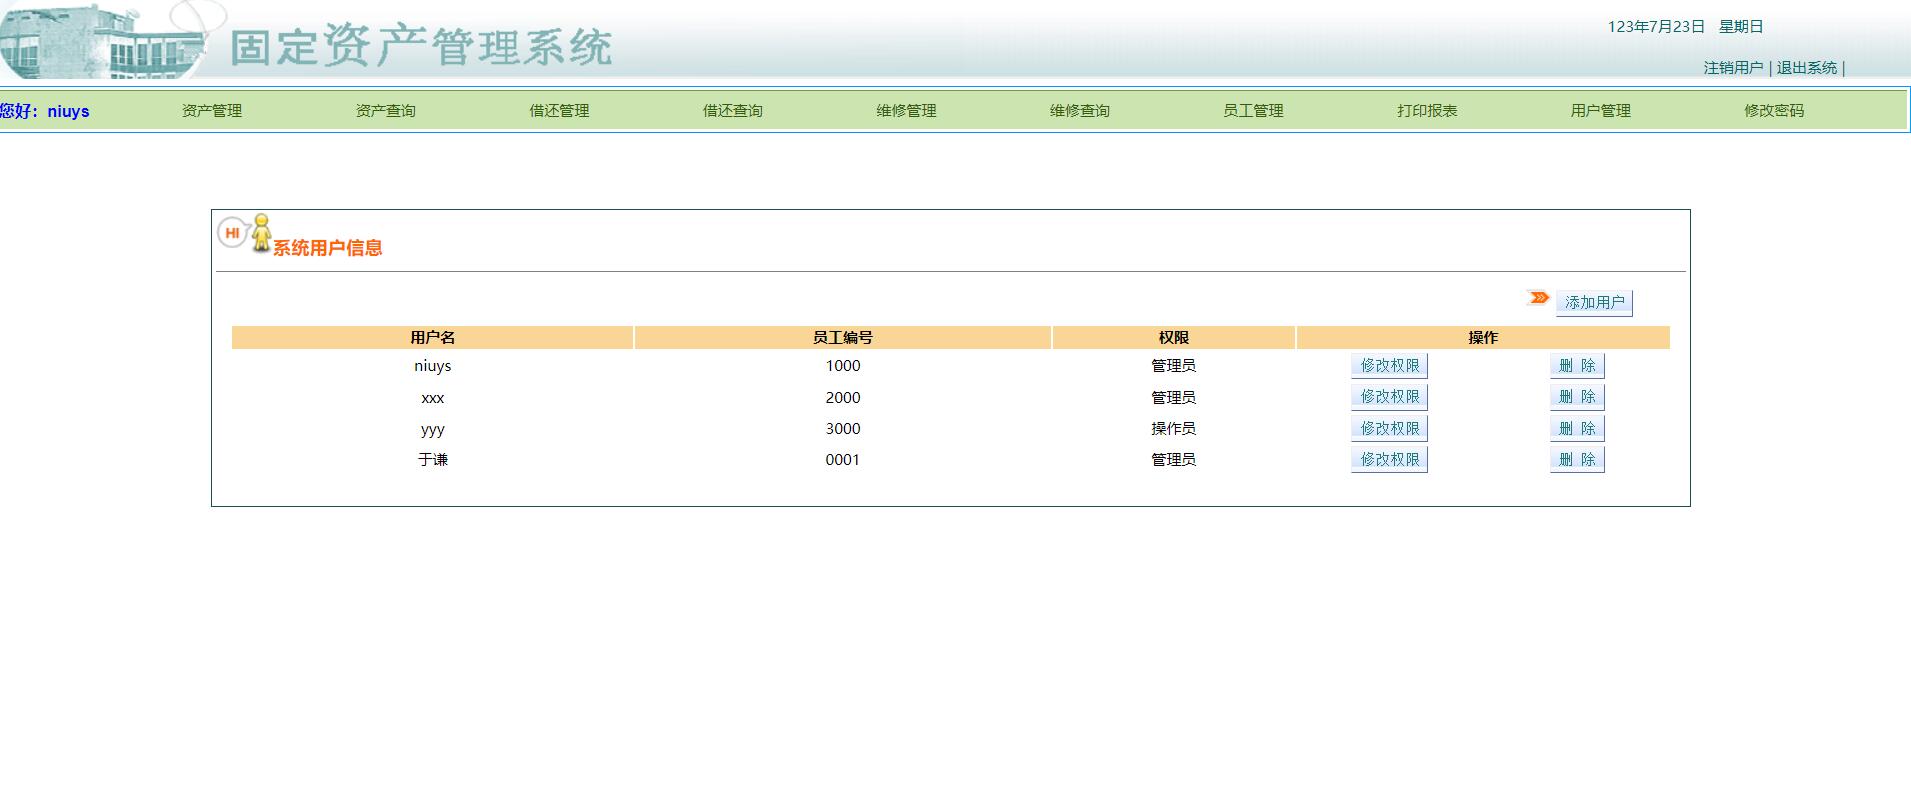1911x792 pixels.
Task: Click the 员工编号 column header
Action: click(842, 338)
